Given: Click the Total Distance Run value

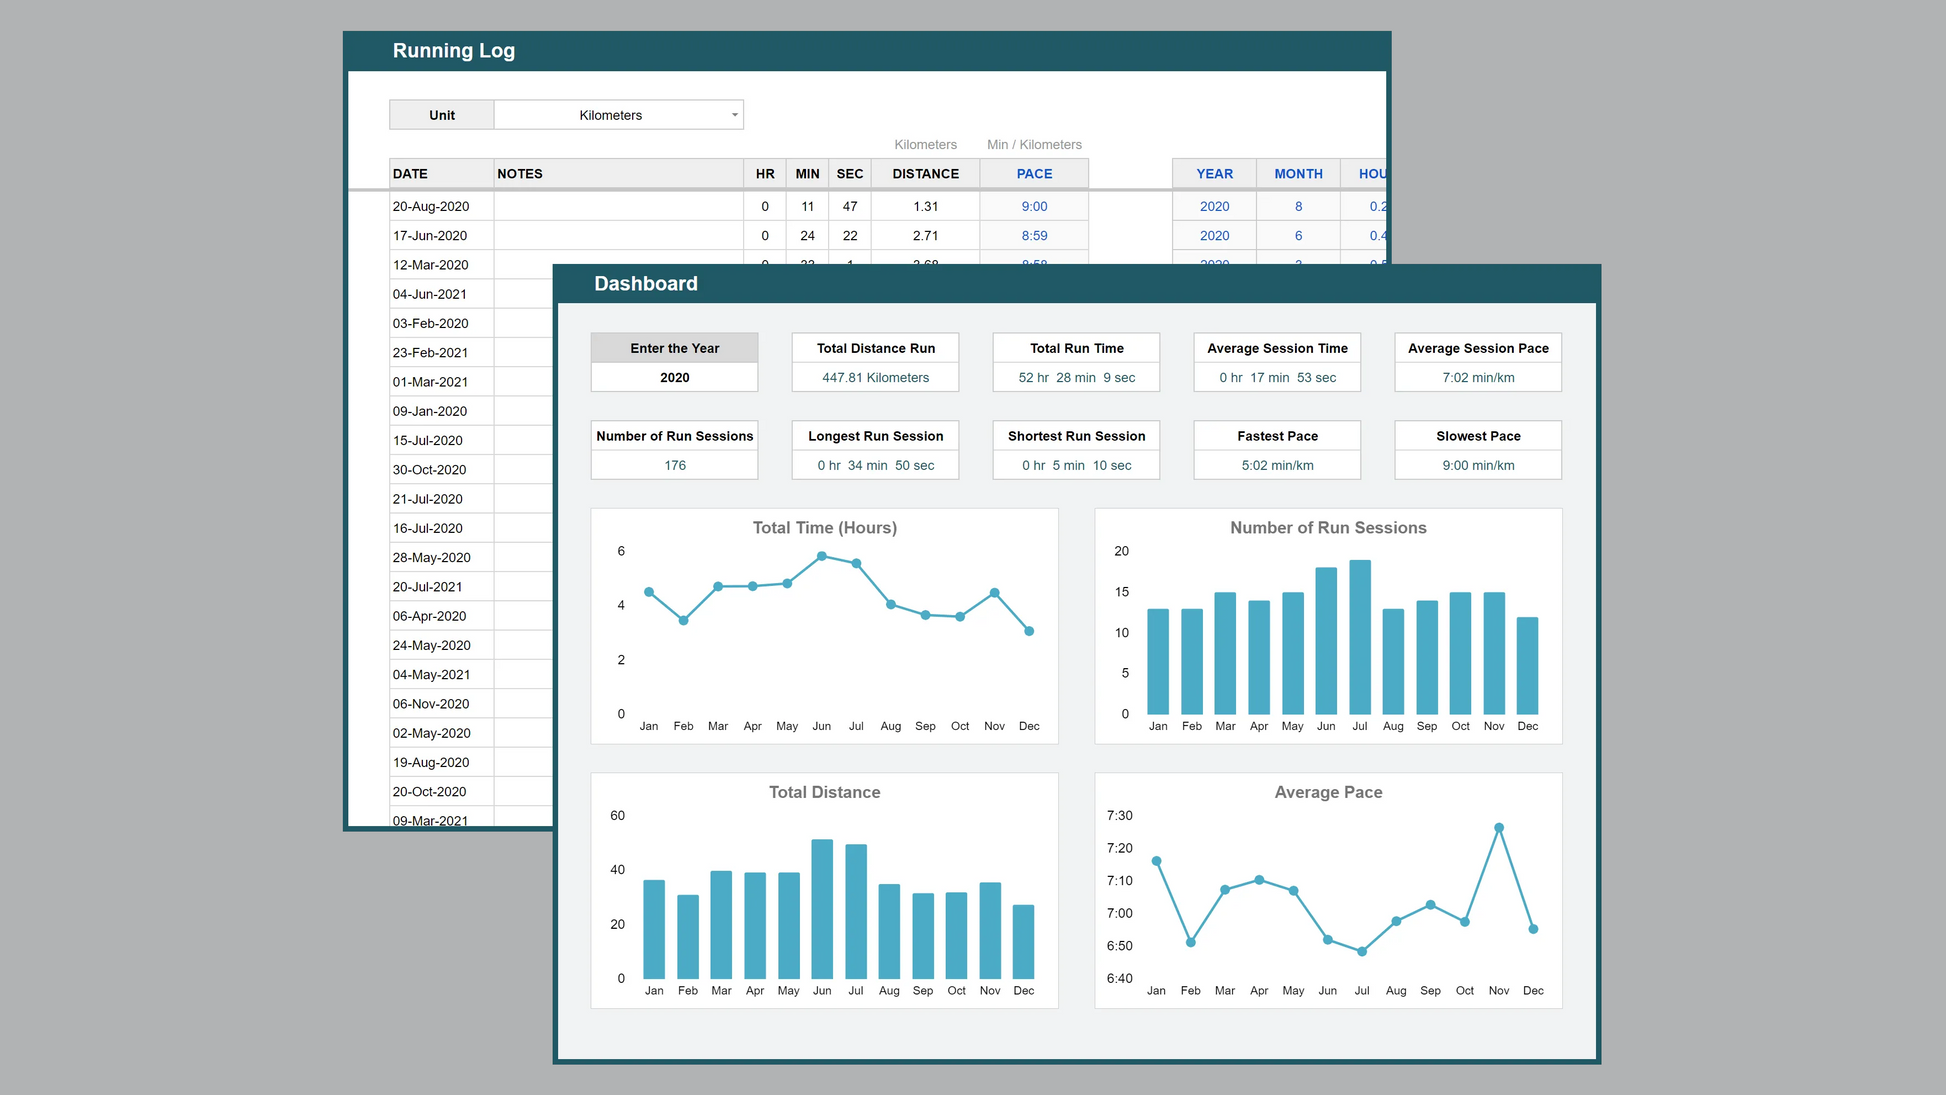Looking at the screenshot, I should point(875,377).
